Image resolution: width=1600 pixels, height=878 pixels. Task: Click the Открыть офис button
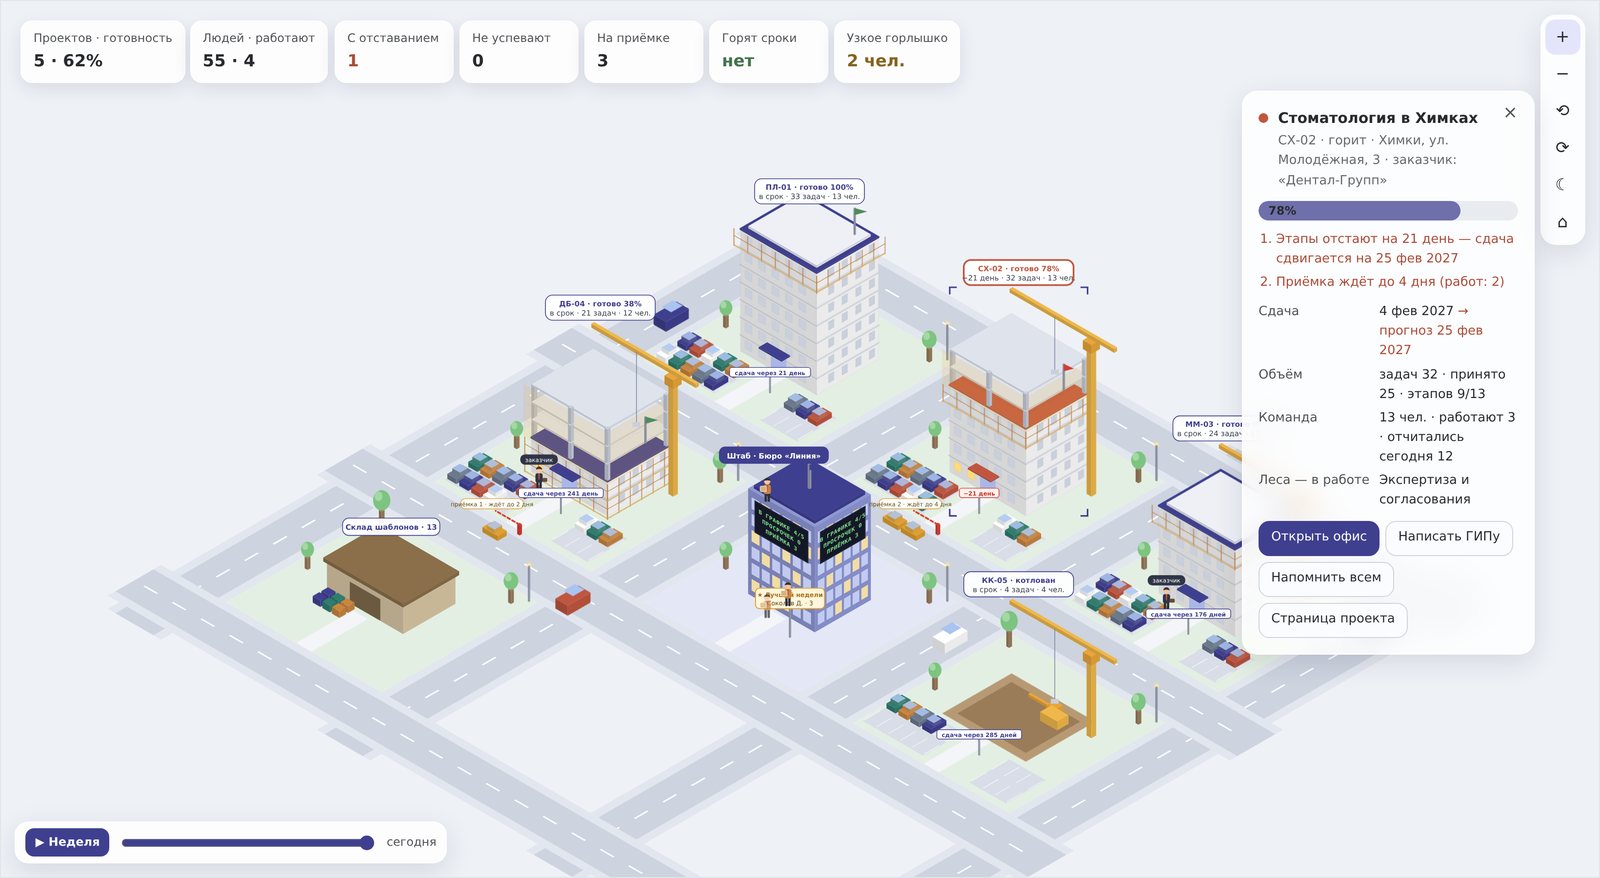pyautogui.click(x=1318, y=537)
